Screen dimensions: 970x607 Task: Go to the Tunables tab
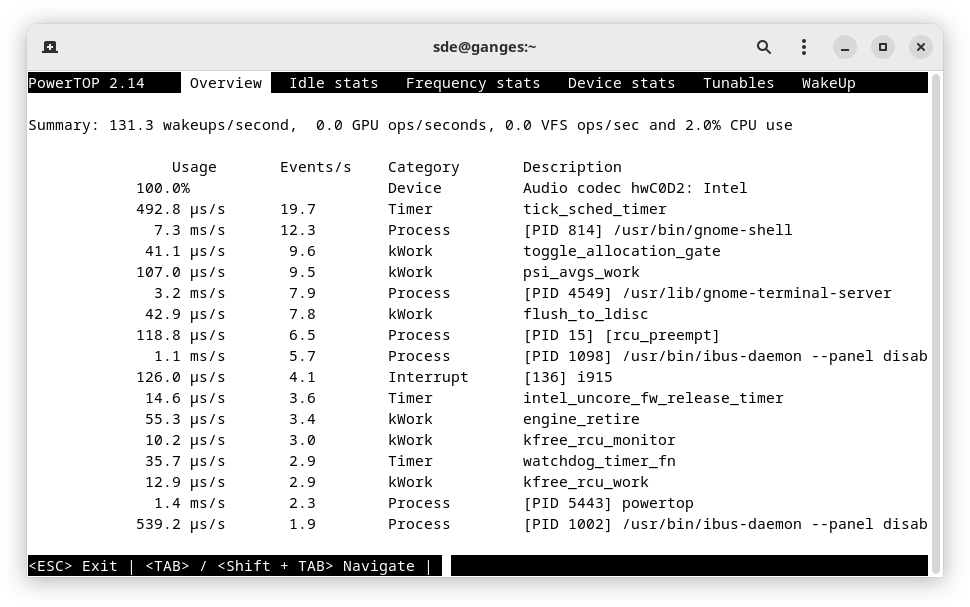point(738,83)
